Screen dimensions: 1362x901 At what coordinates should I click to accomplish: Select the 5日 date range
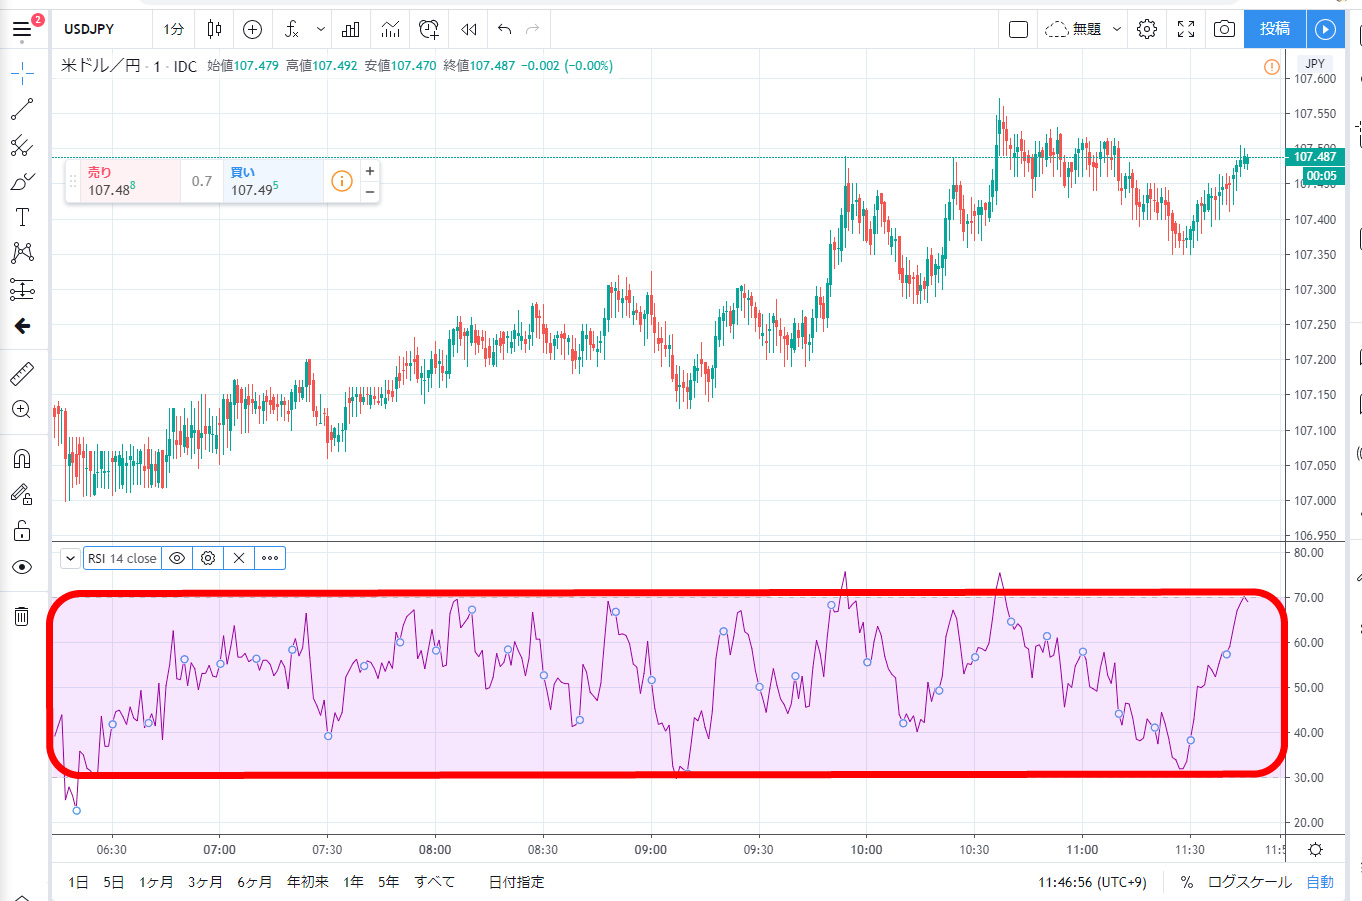tap(114, 882)
